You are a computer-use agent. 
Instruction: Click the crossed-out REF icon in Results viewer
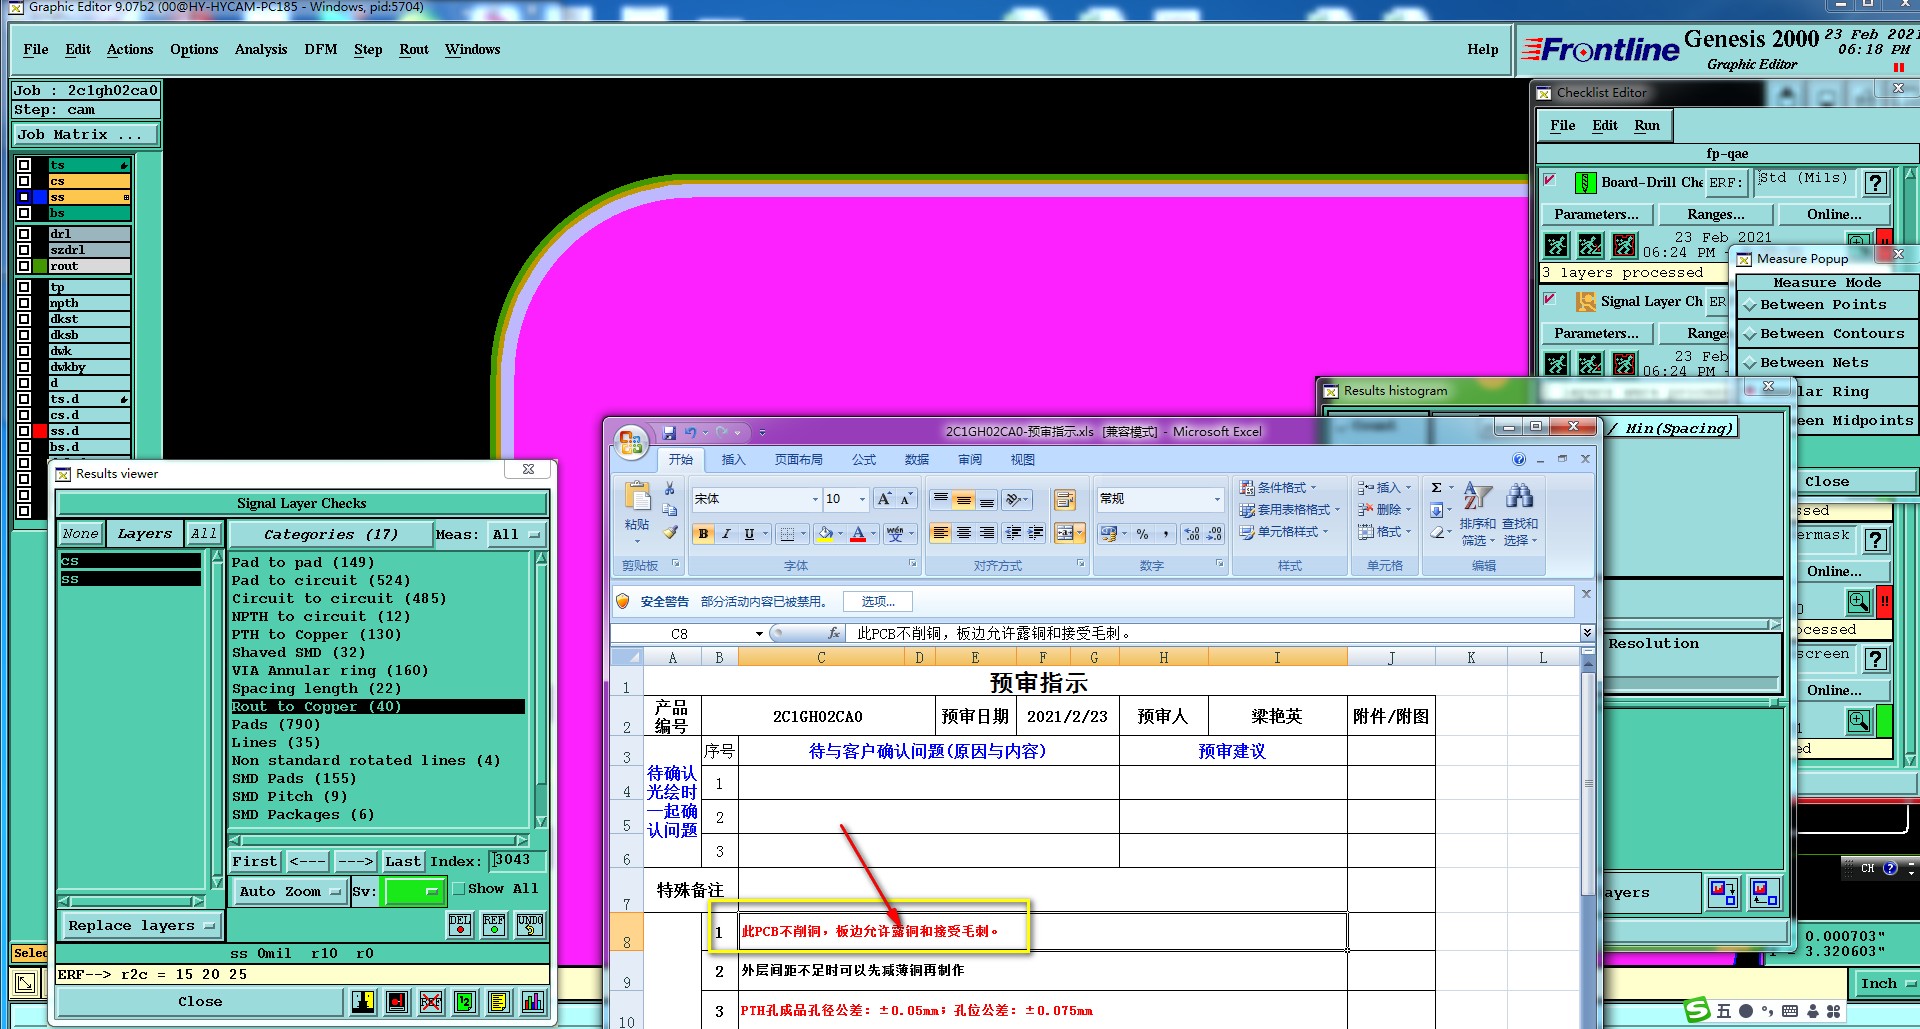pyautogui.click(x=431, y=1001)
